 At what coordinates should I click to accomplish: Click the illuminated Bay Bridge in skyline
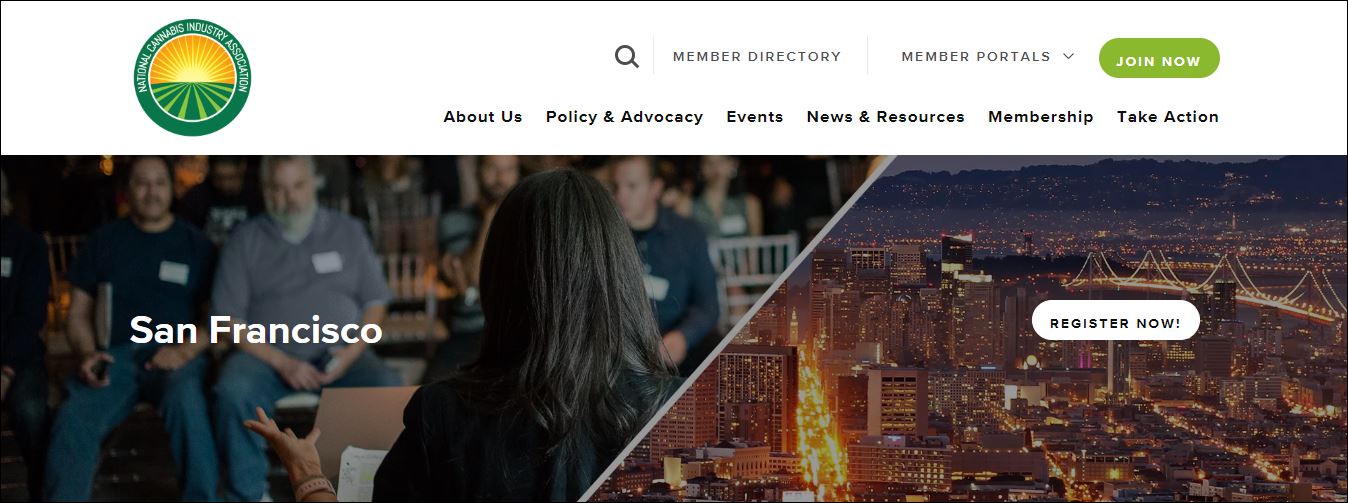point(1200,280)
